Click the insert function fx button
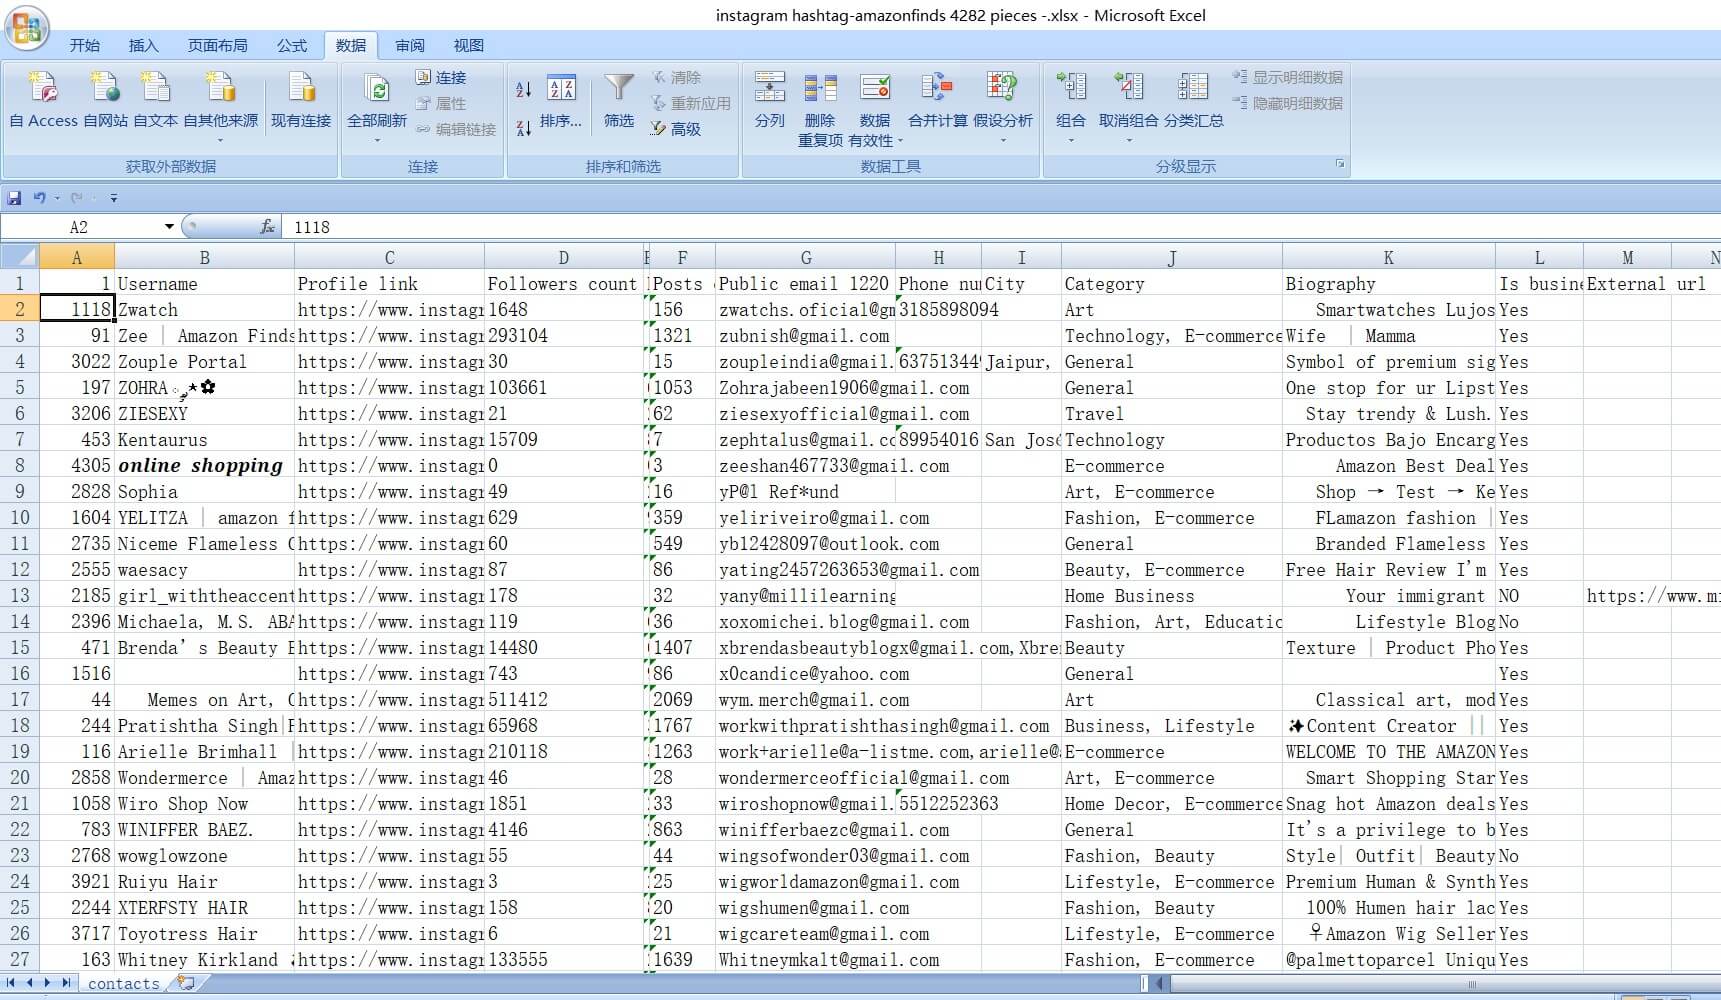This screenshot has height=1000, width=1721. 267,227
